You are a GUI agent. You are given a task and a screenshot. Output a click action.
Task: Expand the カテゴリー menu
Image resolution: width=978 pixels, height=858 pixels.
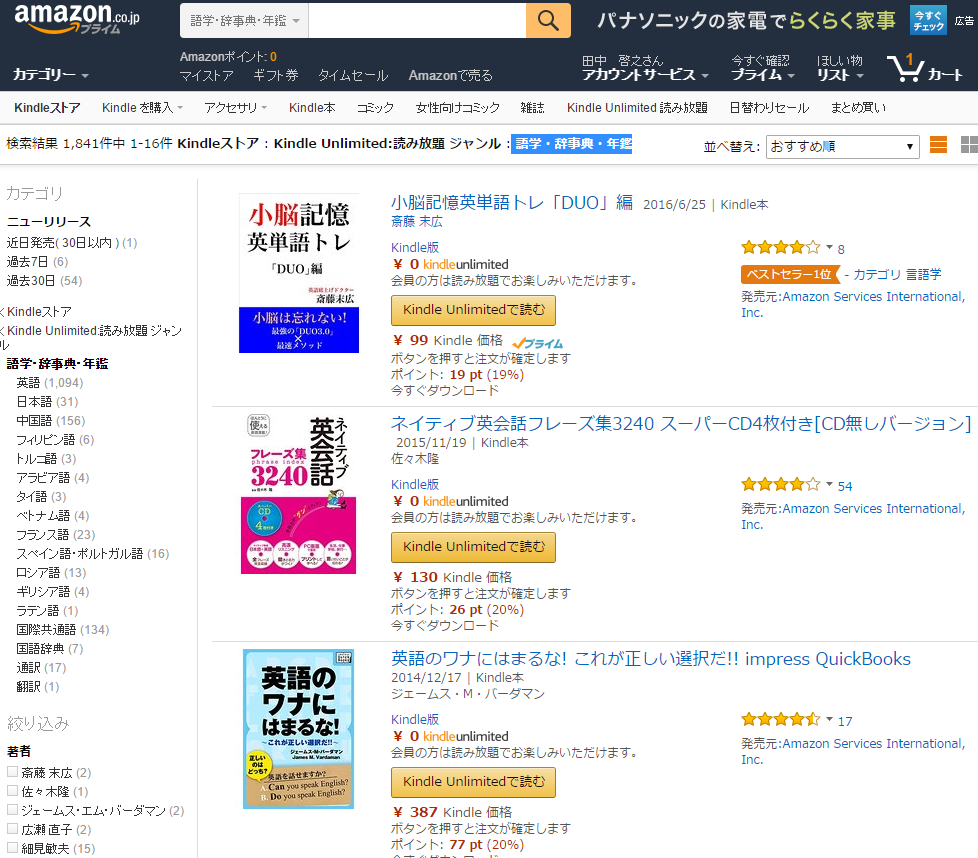(x=51, y=75)
